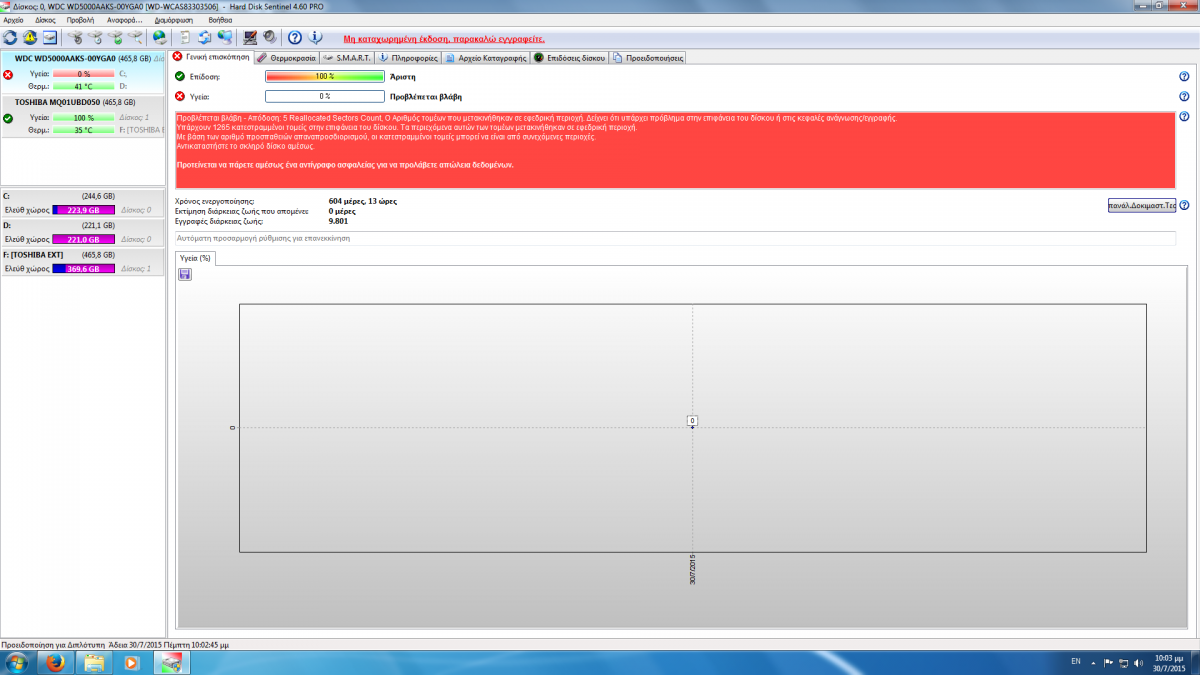
Task: Select the C: partition free space entry
Action: tap(83, 203)
